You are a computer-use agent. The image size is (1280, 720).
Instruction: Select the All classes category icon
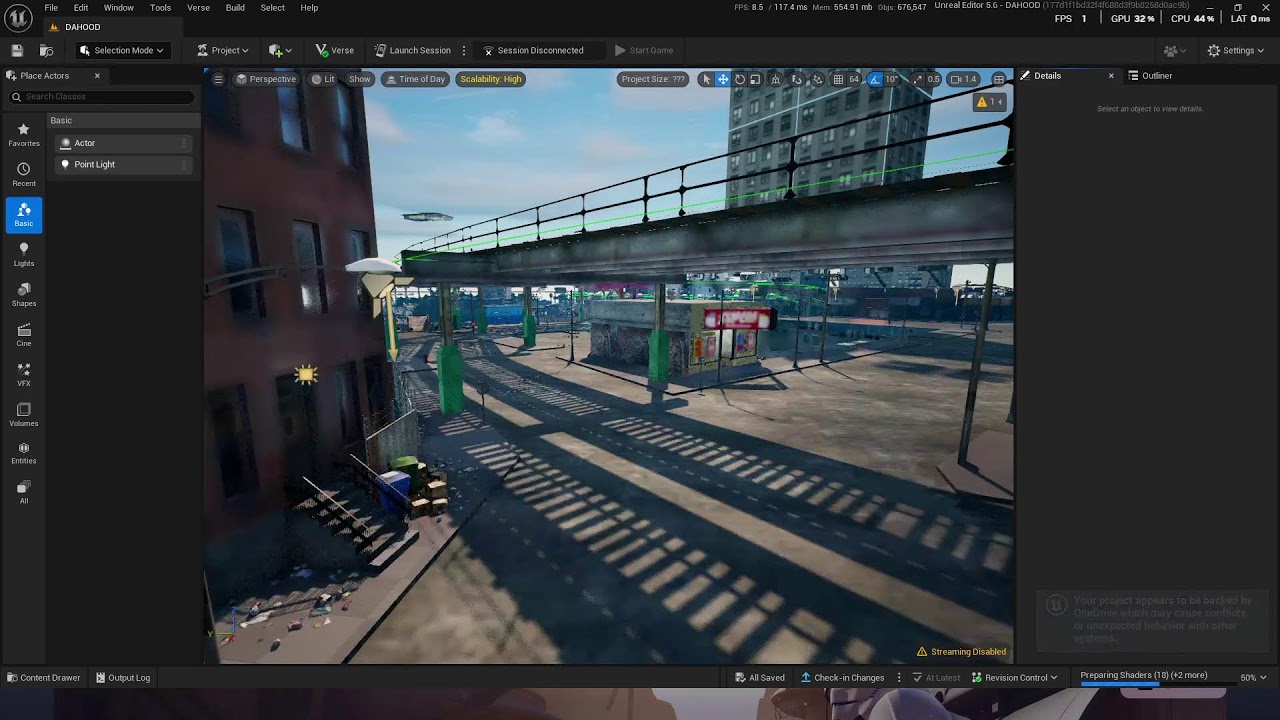click(x=24, y=492)
